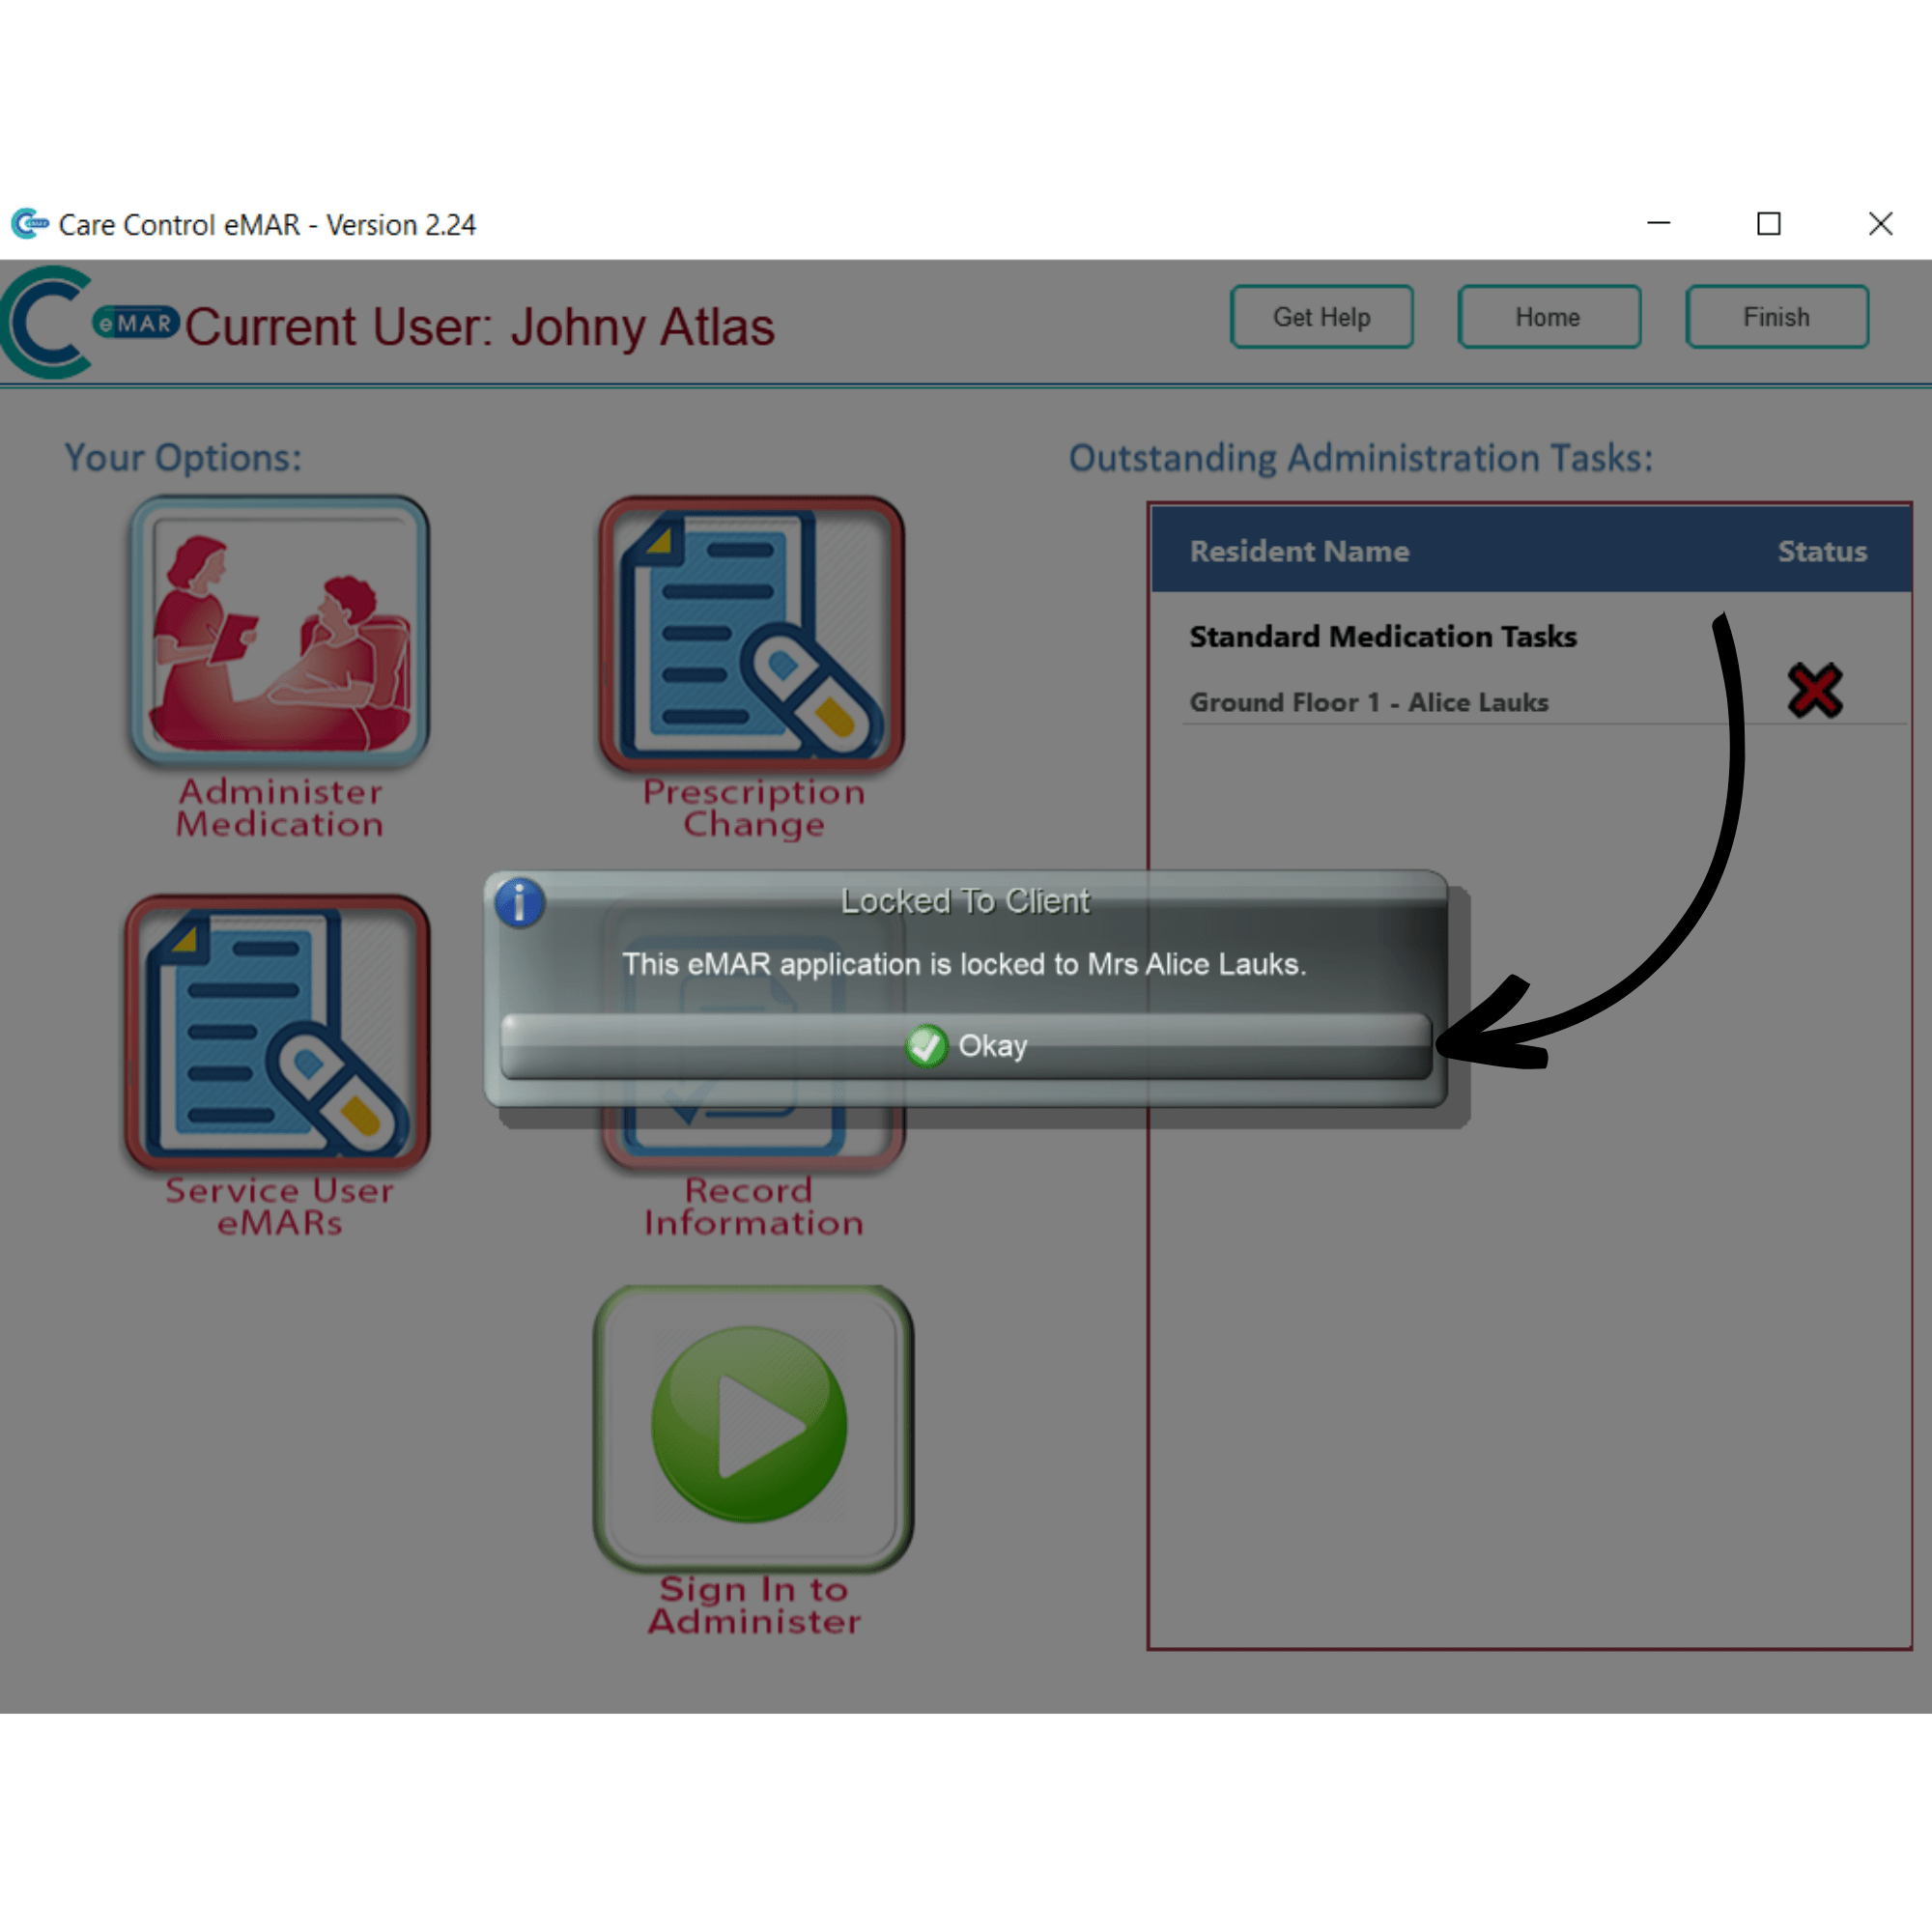Click the Resident Name column header
Image resolution: width=1932 pixels, height=1932 pixels.
tap(1299, 551)
